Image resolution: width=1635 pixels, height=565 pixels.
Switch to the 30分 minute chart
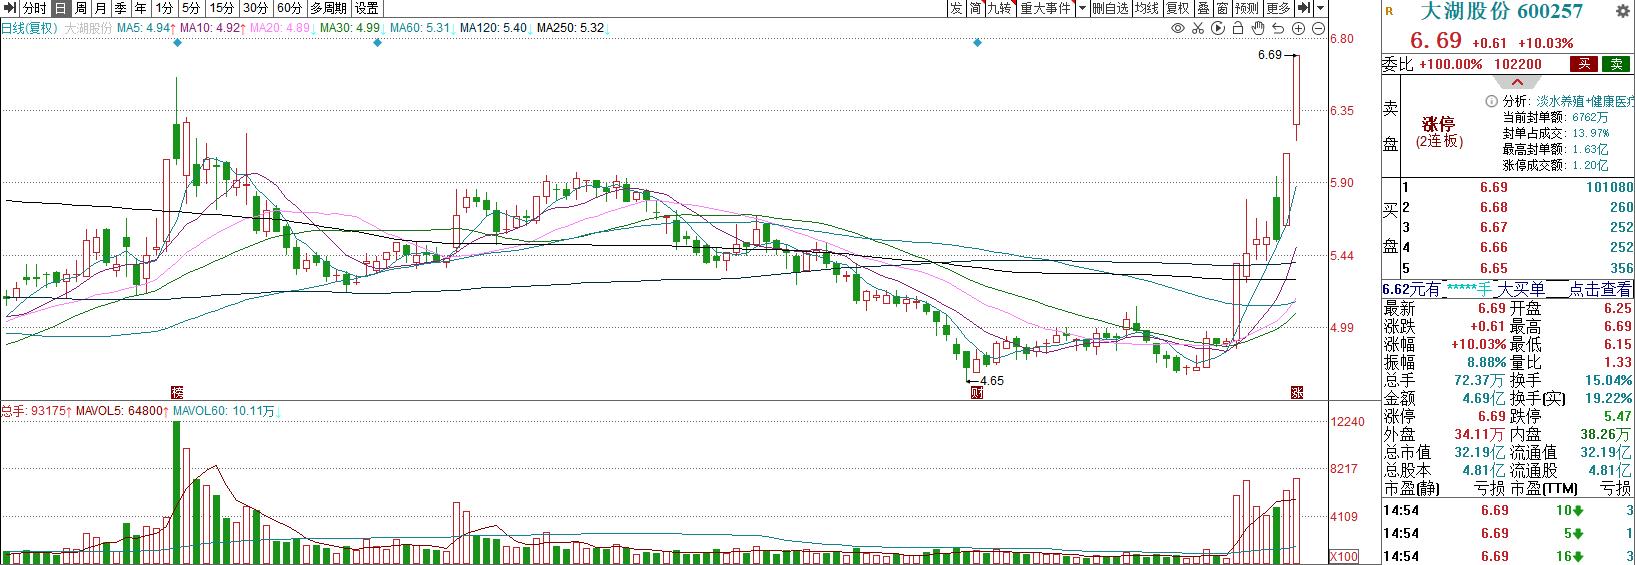(255, 8)
